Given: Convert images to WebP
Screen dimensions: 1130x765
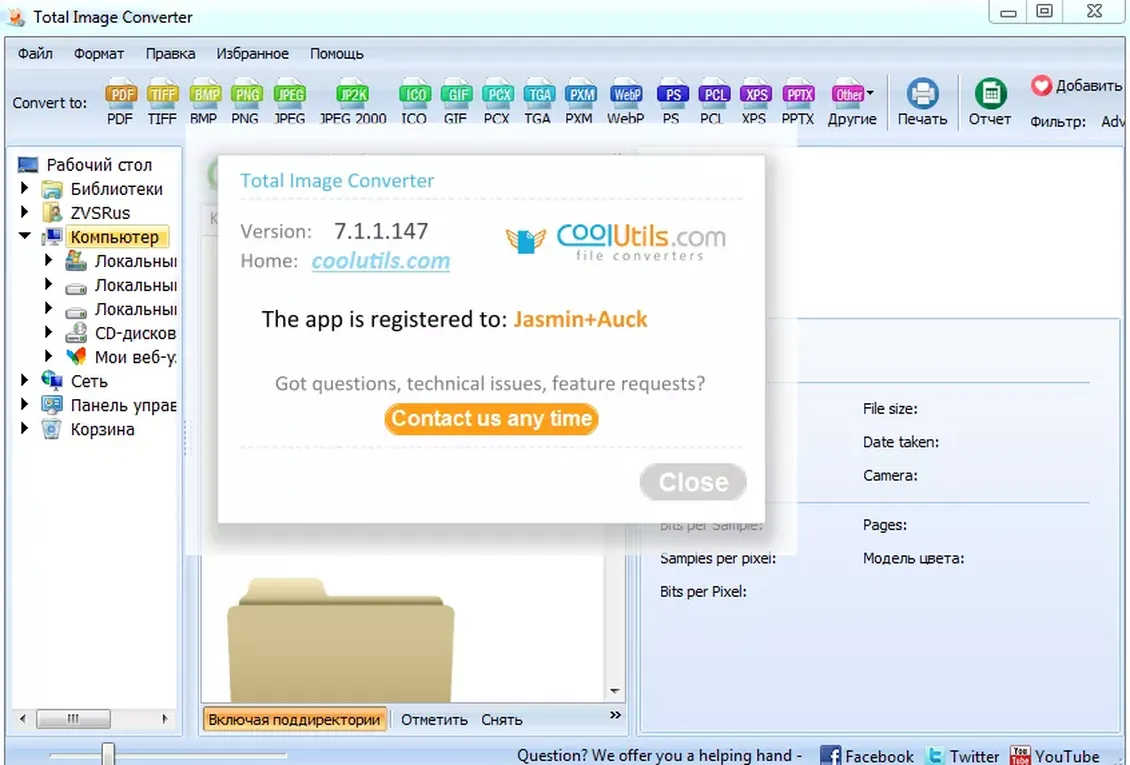Looking at the screenshot, I should point(626,102).
